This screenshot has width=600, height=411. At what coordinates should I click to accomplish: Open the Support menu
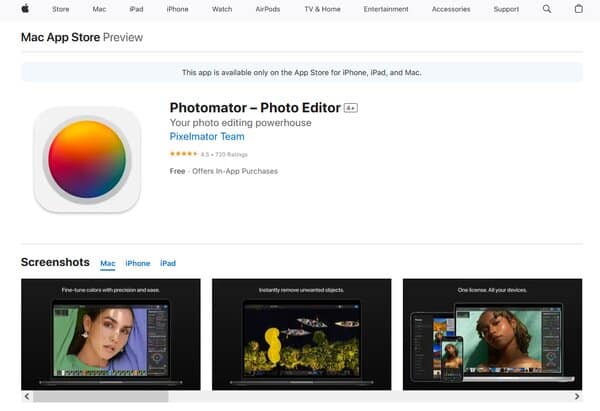506,9
